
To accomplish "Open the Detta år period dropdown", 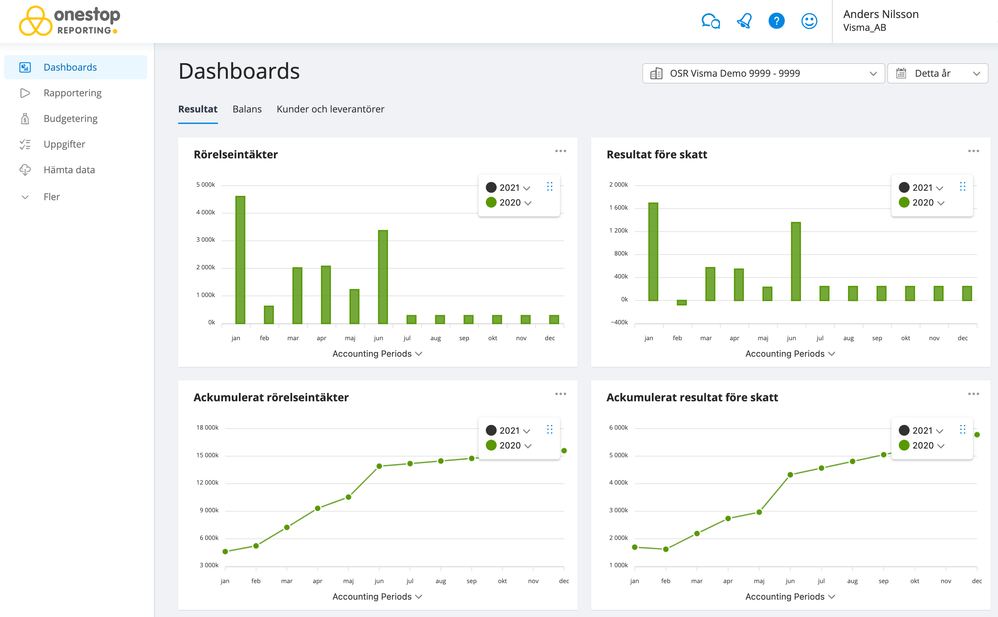I will click(938, 74).
